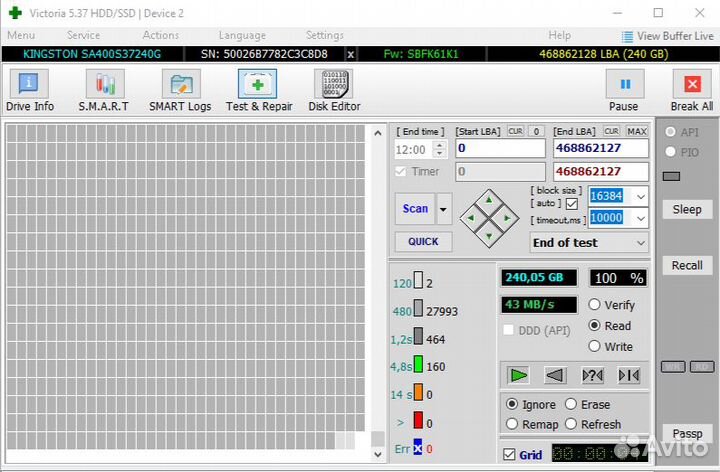The height and width of the screenshot is (472, 720).
Task: Open the Service menu
Action: [x=83, y=35]
